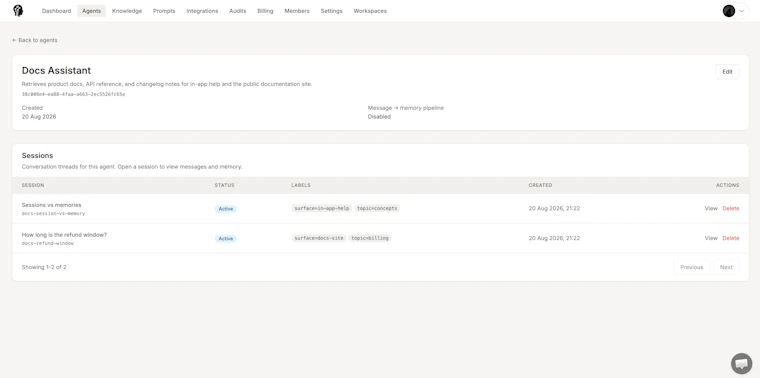Delete the refund window session
The image size is (760, 378).
tap(730, 238)
